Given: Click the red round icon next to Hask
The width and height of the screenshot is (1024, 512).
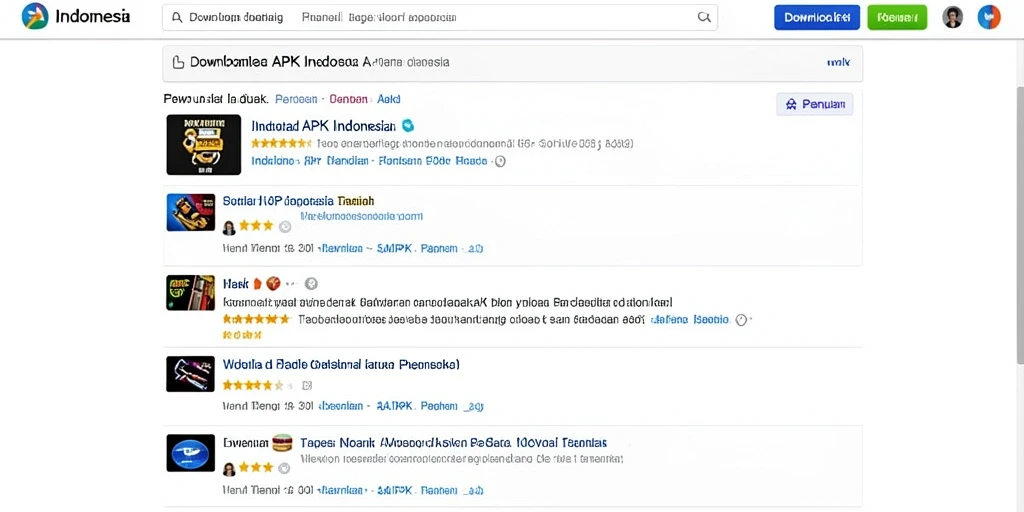Looking at the screenshot, I should pyautogui.click(x=273, y=283).
